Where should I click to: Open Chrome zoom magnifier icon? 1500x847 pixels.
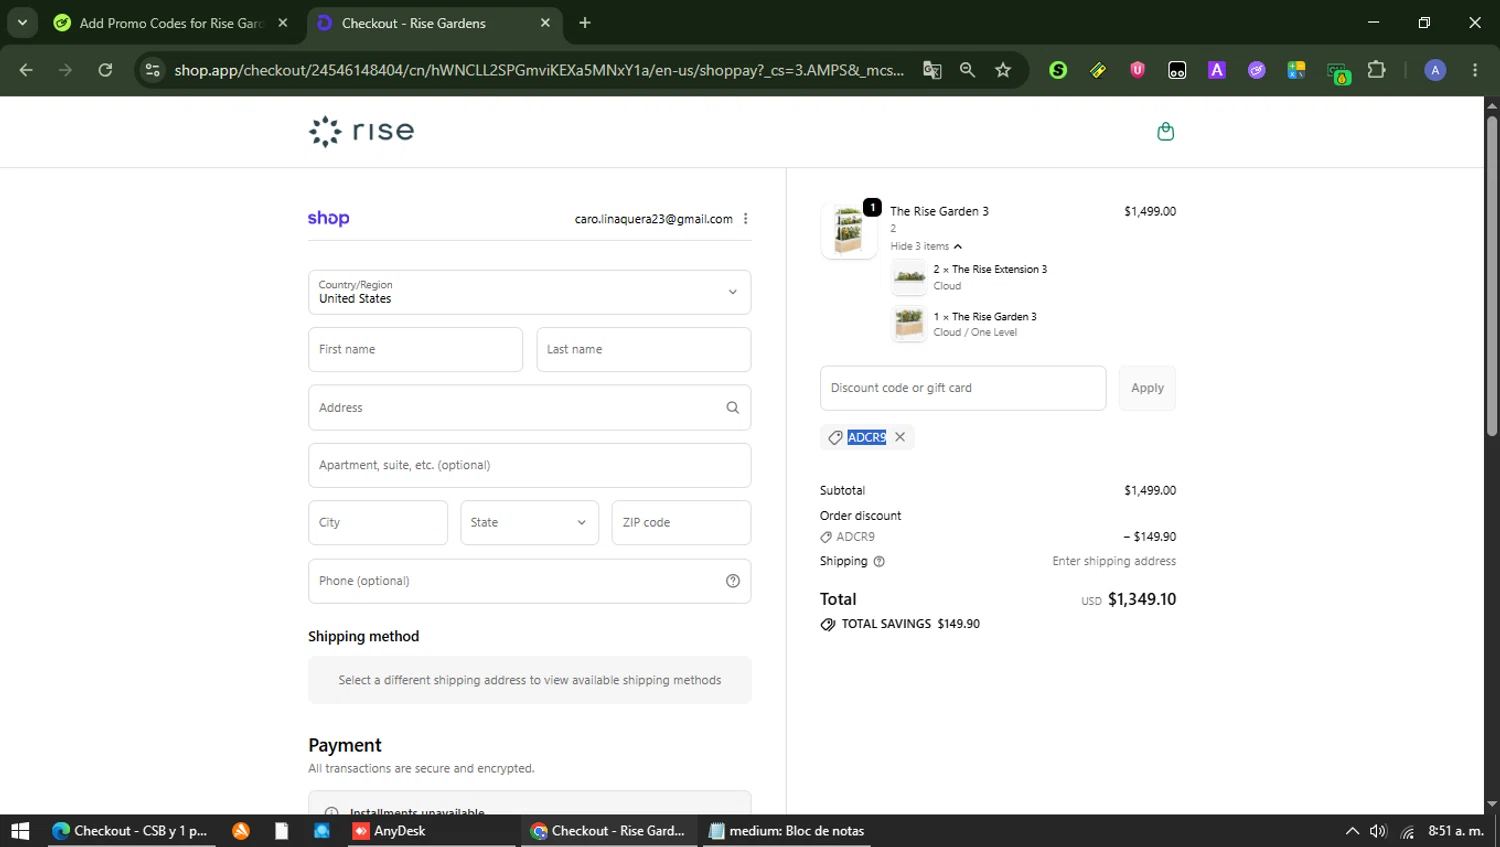967,70
